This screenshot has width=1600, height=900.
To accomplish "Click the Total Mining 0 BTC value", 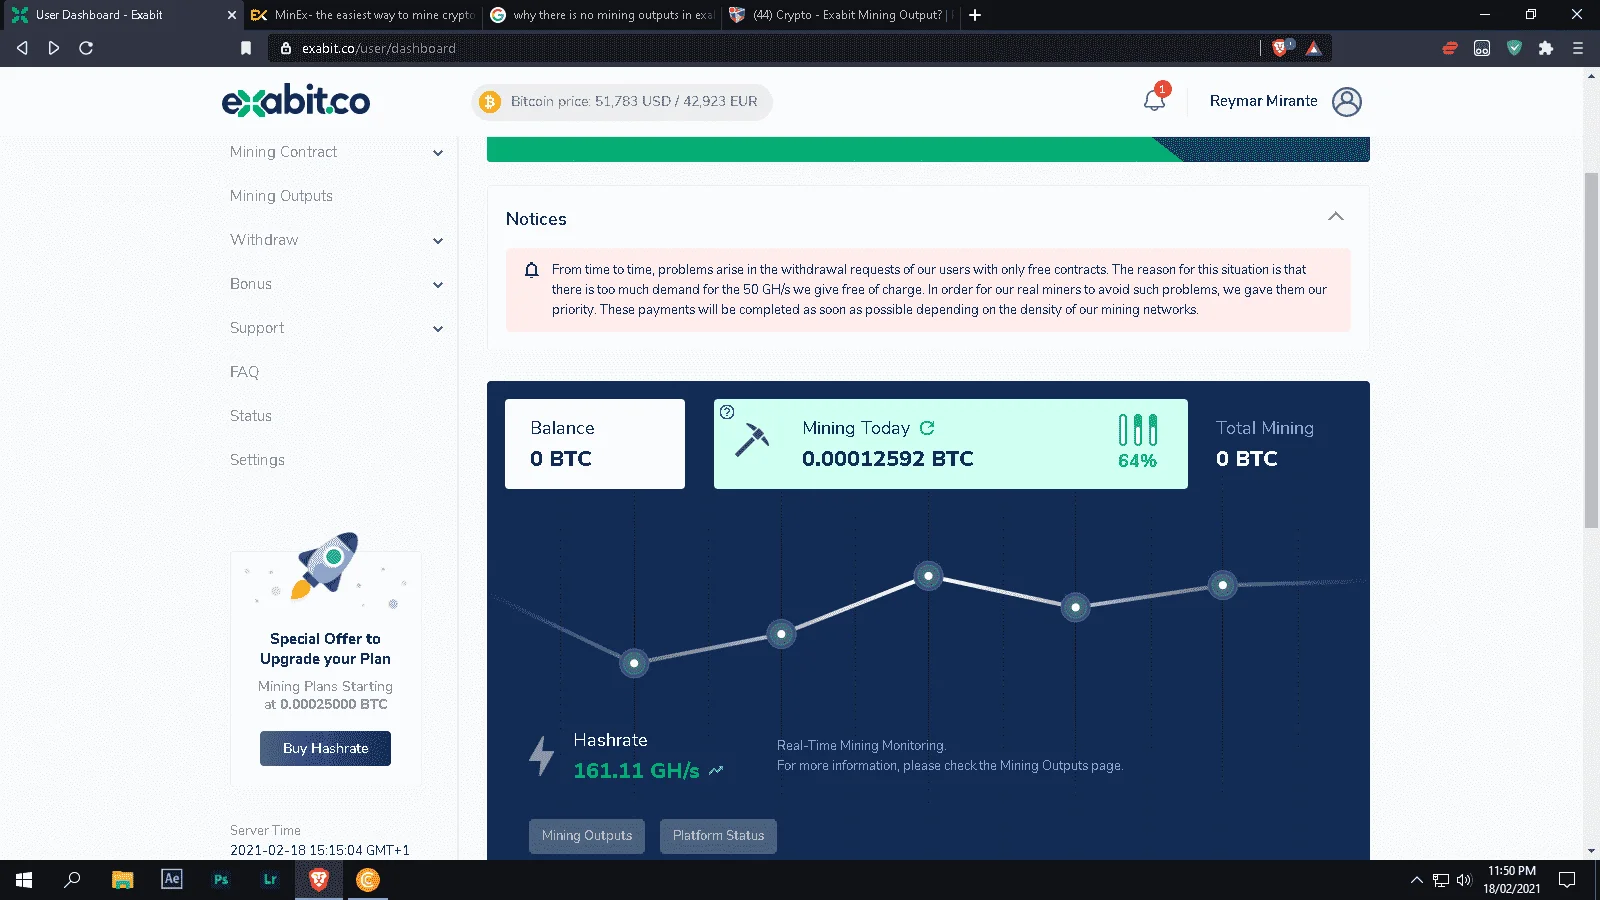I will [x=1247, y=459].
